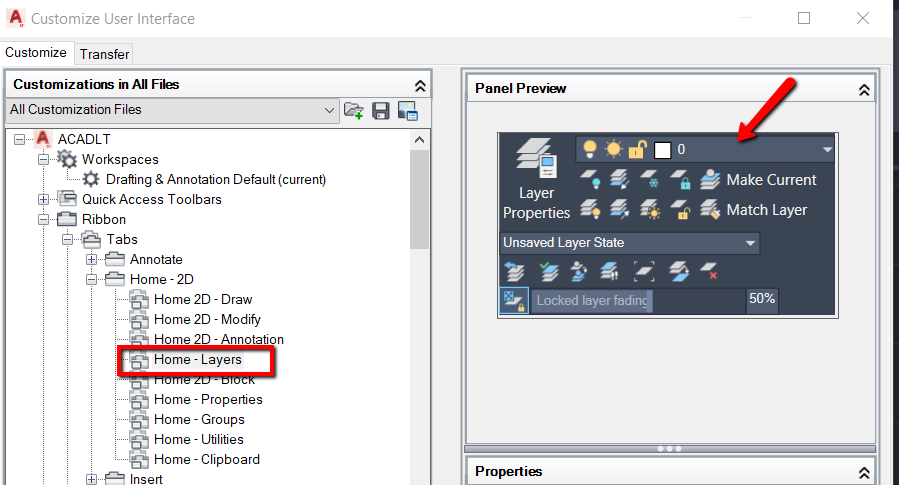Click the Quick Access Toolbars tree label
The image size is (899, 485).
151,200
